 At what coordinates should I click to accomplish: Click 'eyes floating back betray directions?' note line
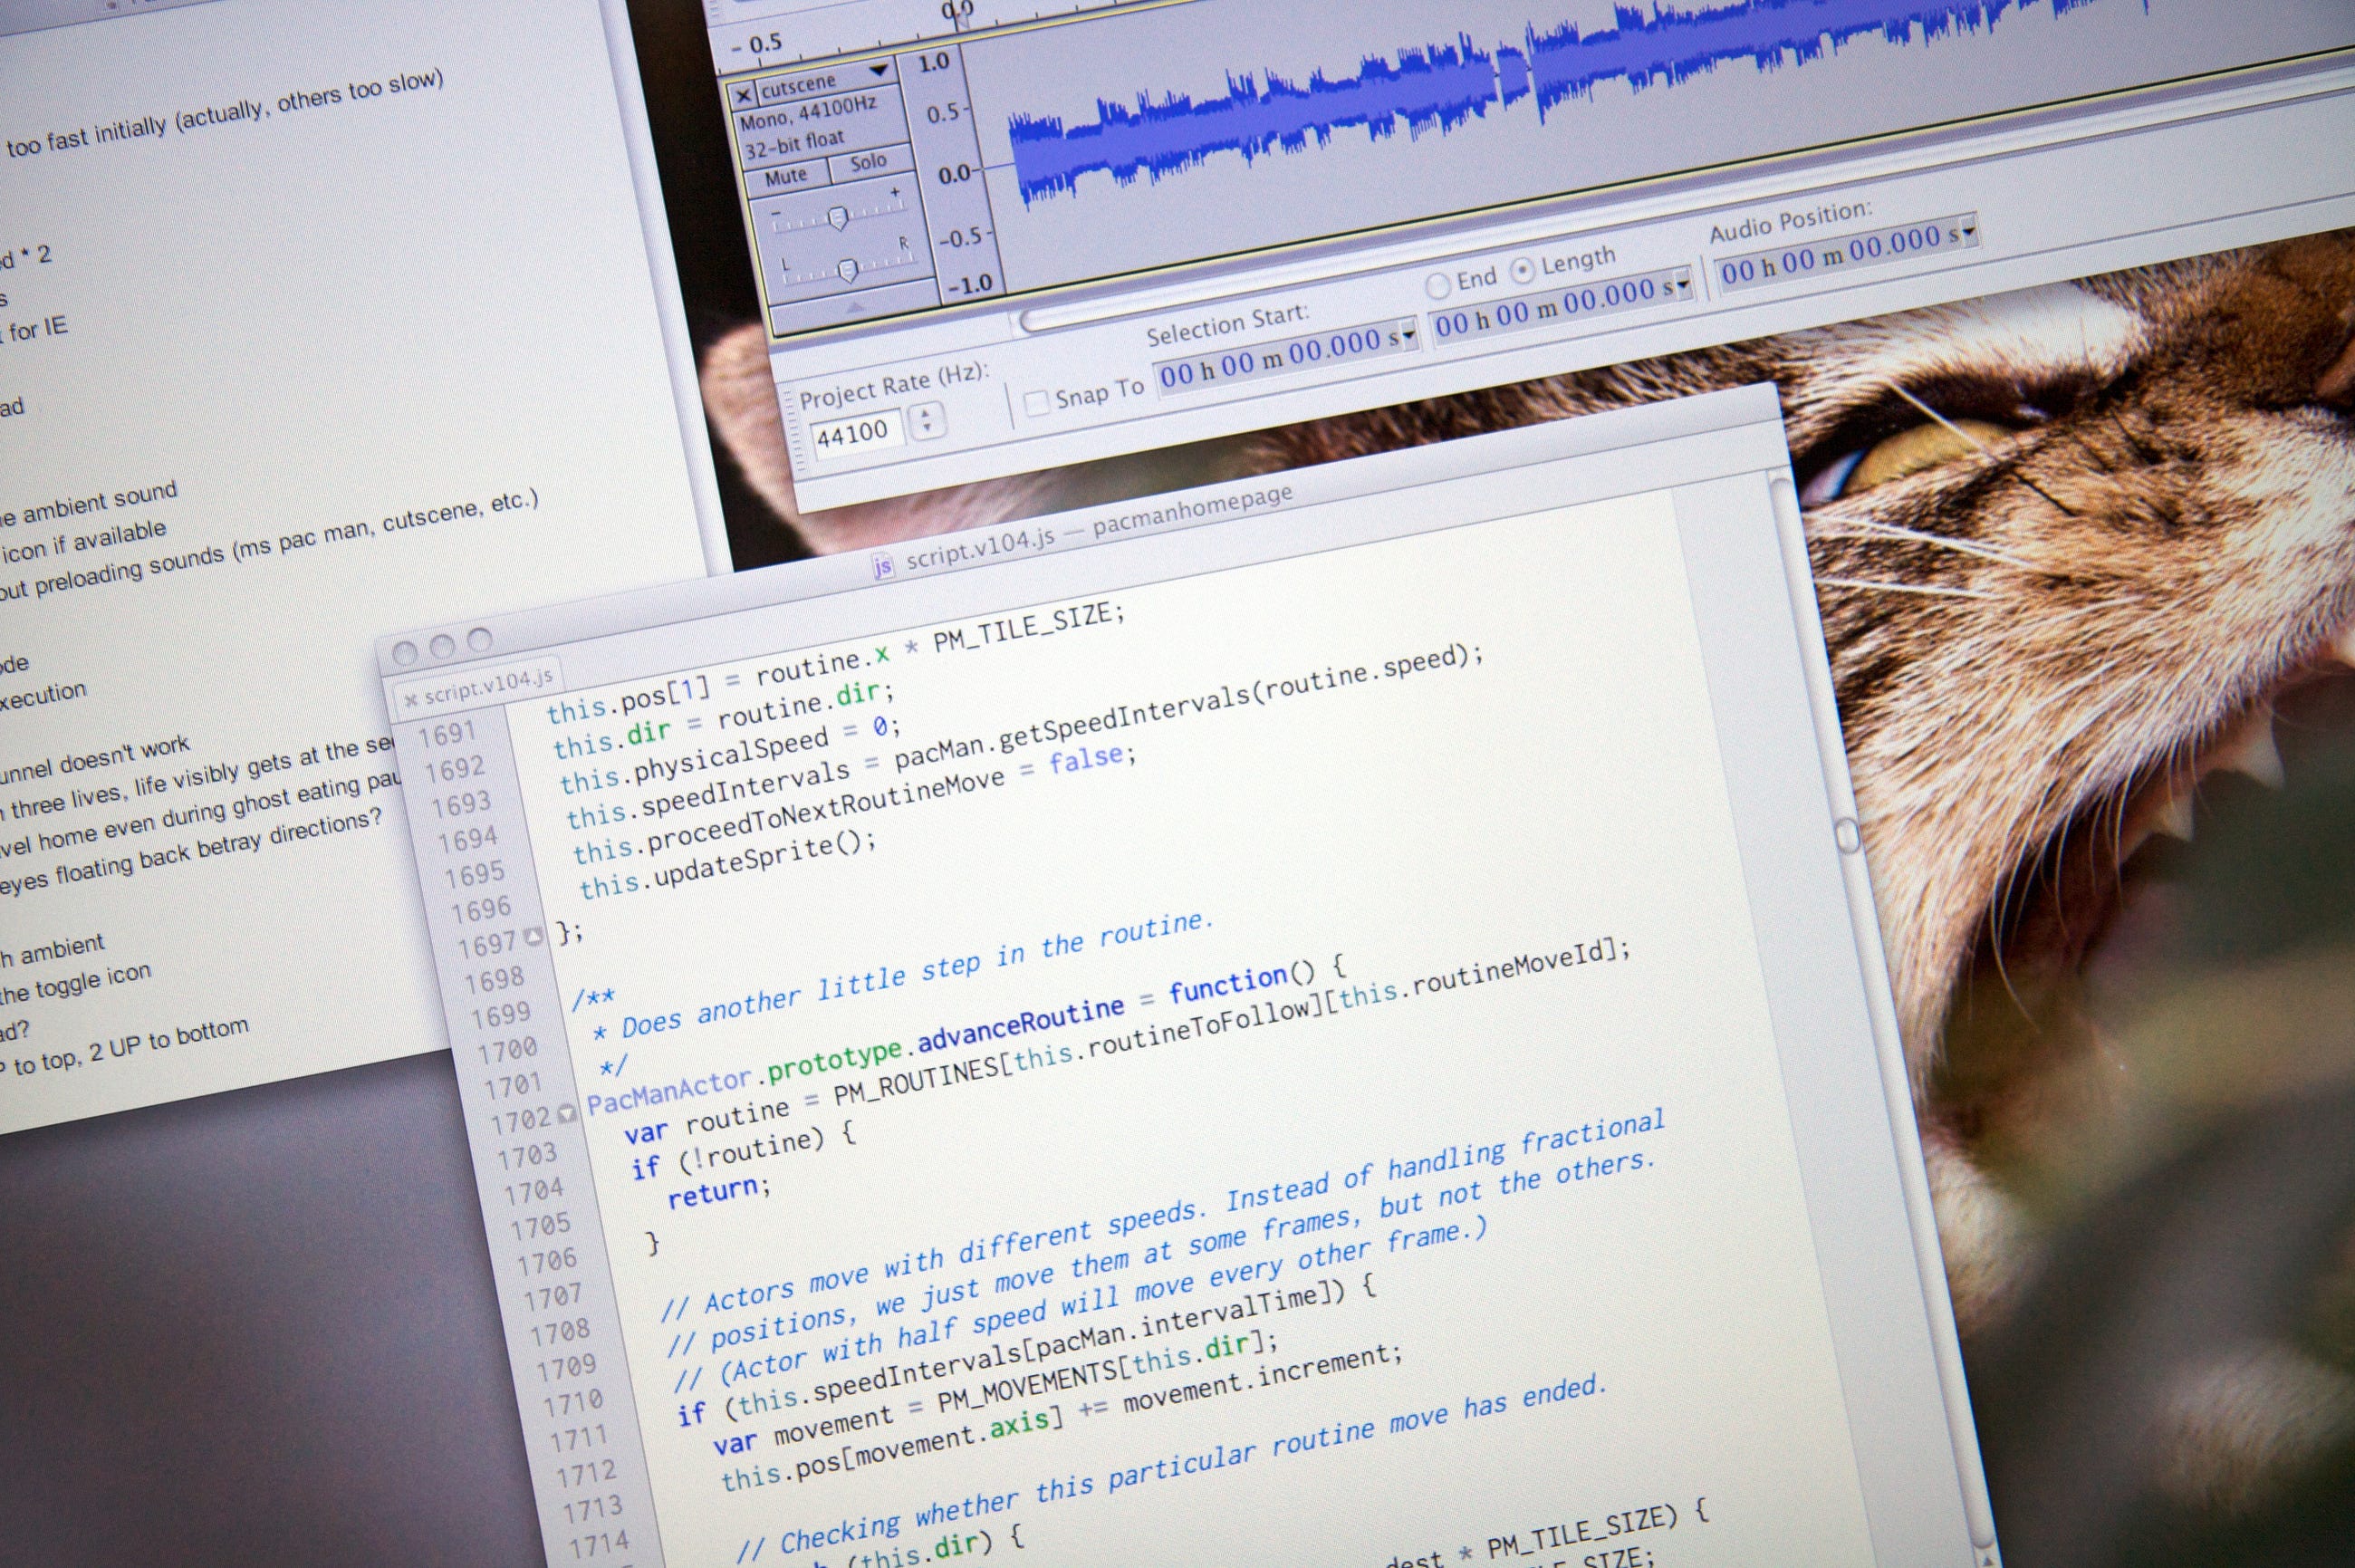click(190, 853)
